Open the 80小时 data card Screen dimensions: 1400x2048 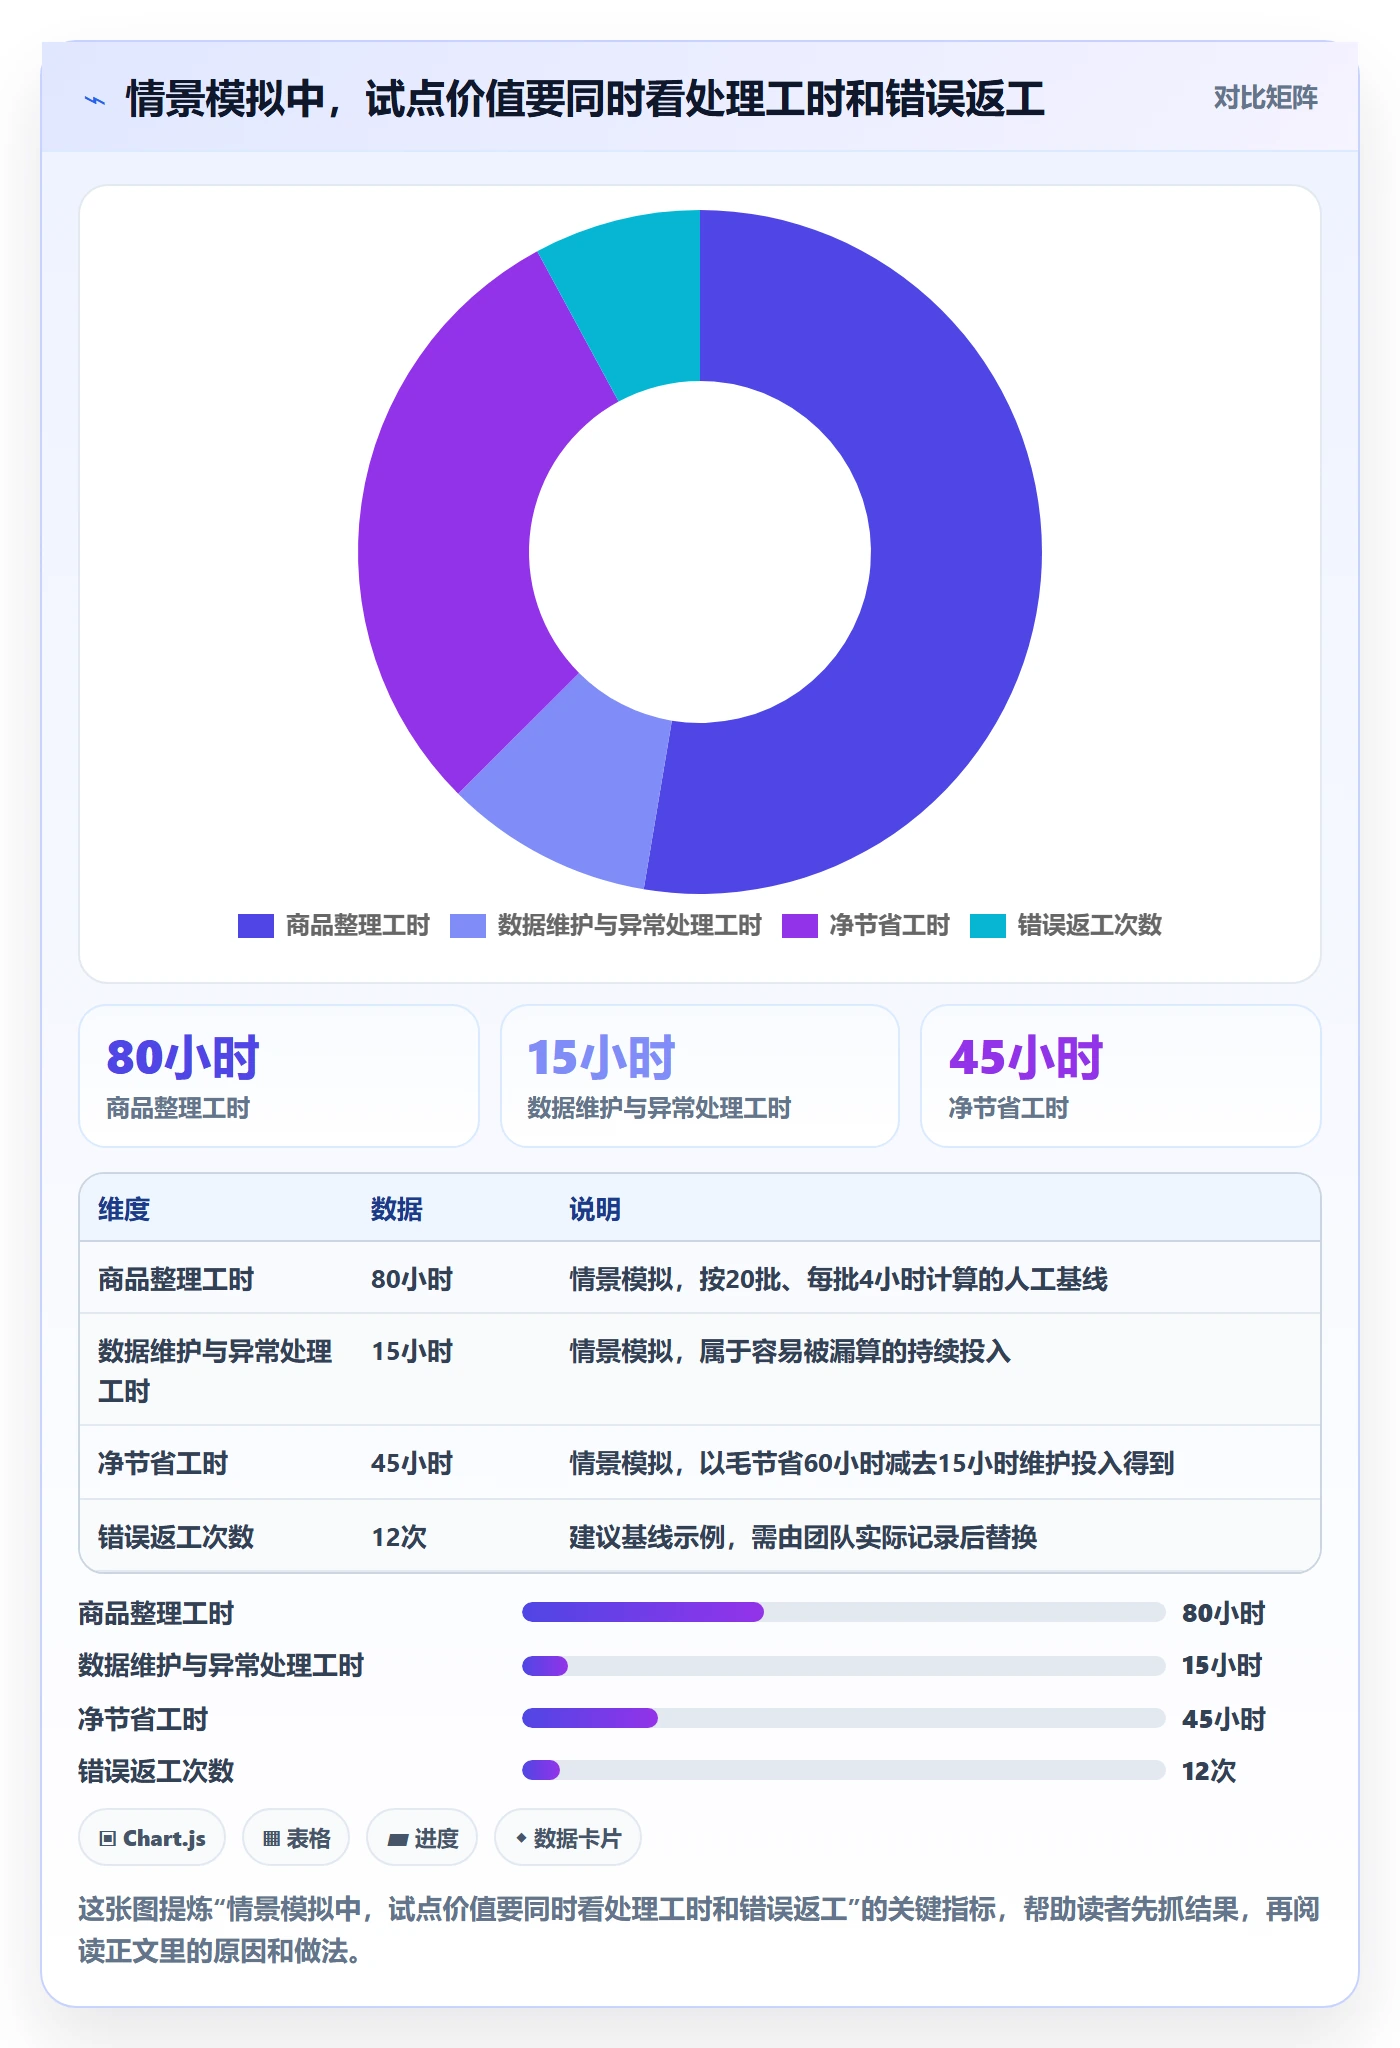click(279, 1076)
